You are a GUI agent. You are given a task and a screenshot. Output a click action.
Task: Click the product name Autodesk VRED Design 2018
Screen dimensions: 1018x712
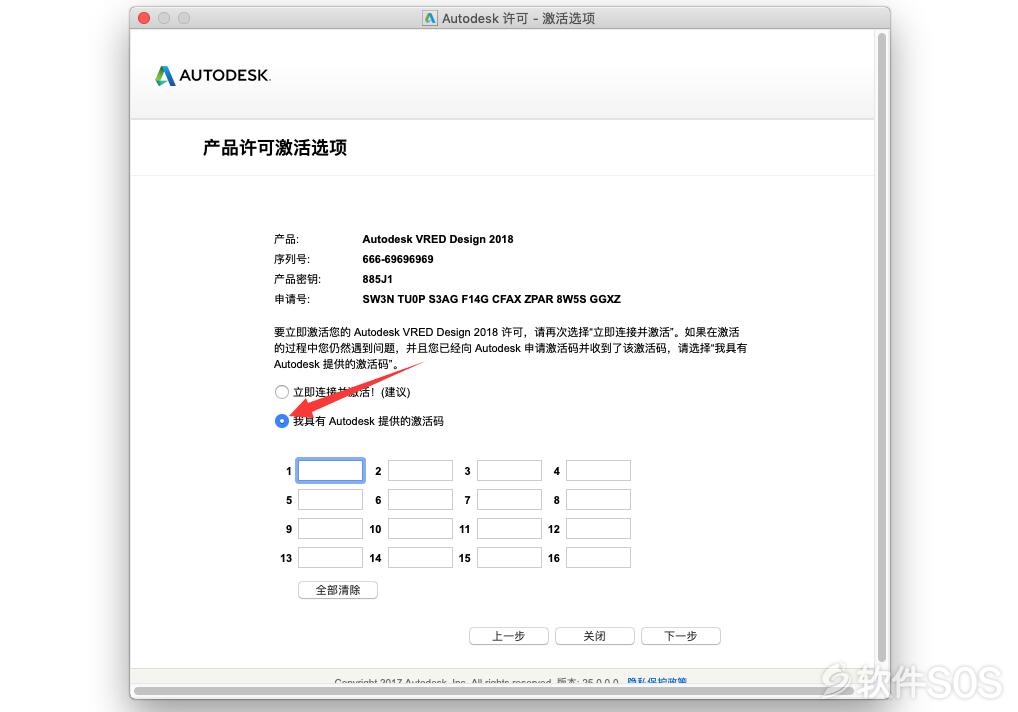tap(438, 239)
